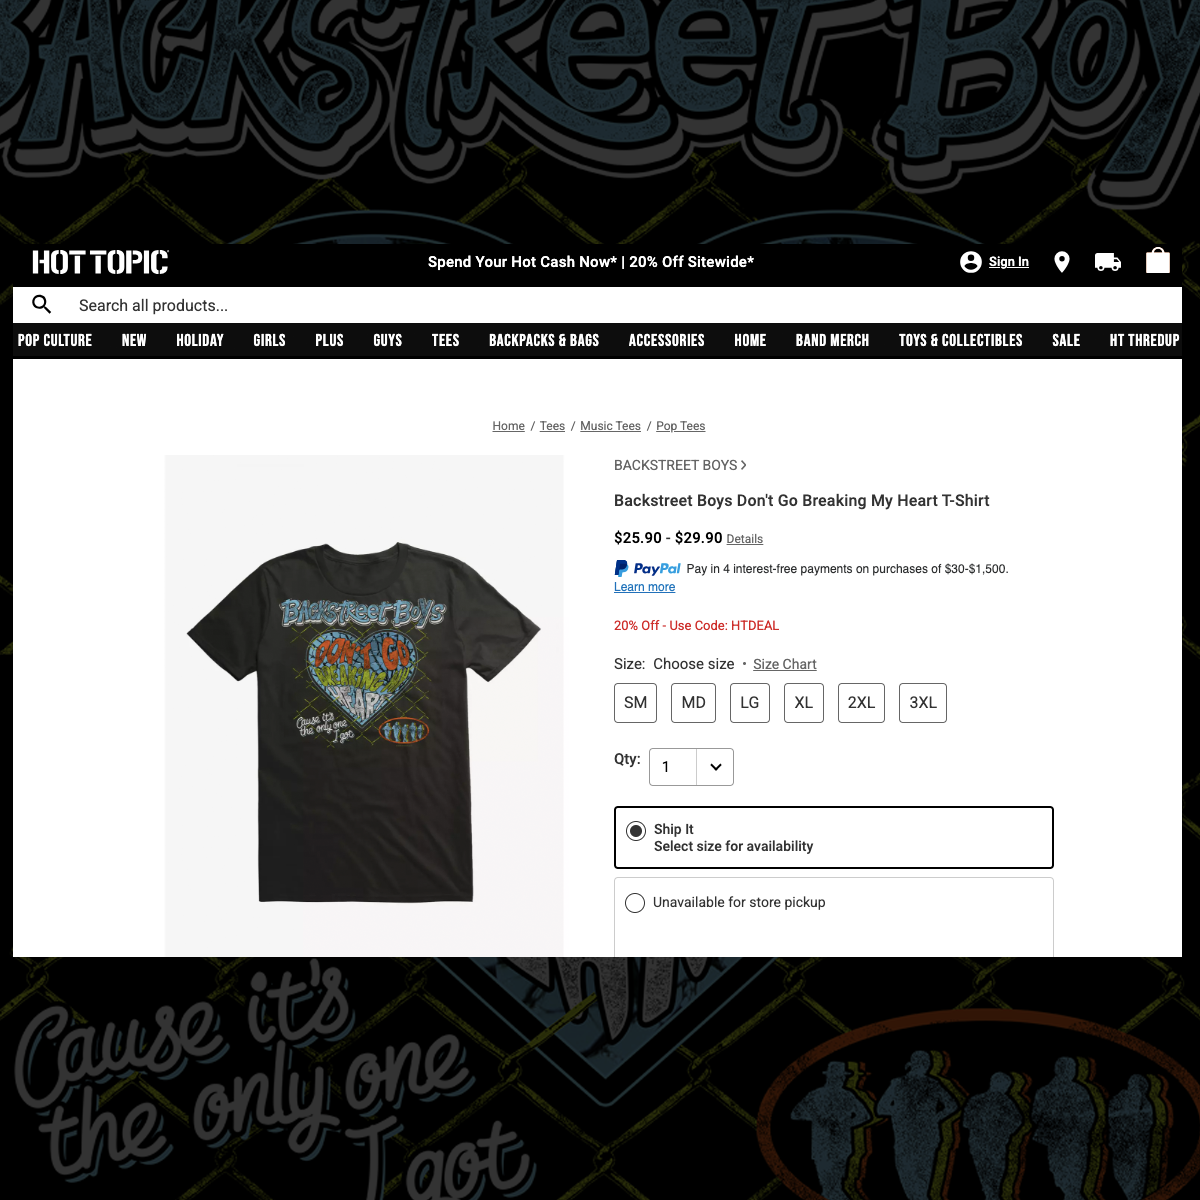The width and height of the screenshot is (1200, 1200).
Task: Click the Music Tees breadcrumb
Action: click(x=610, y=426)
